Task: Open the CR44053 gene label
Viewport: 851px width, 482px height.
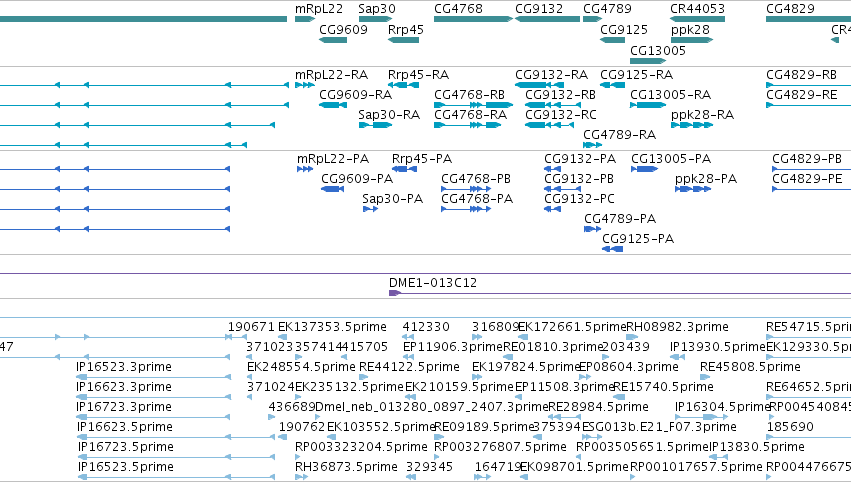Action: tap(697, 9)
